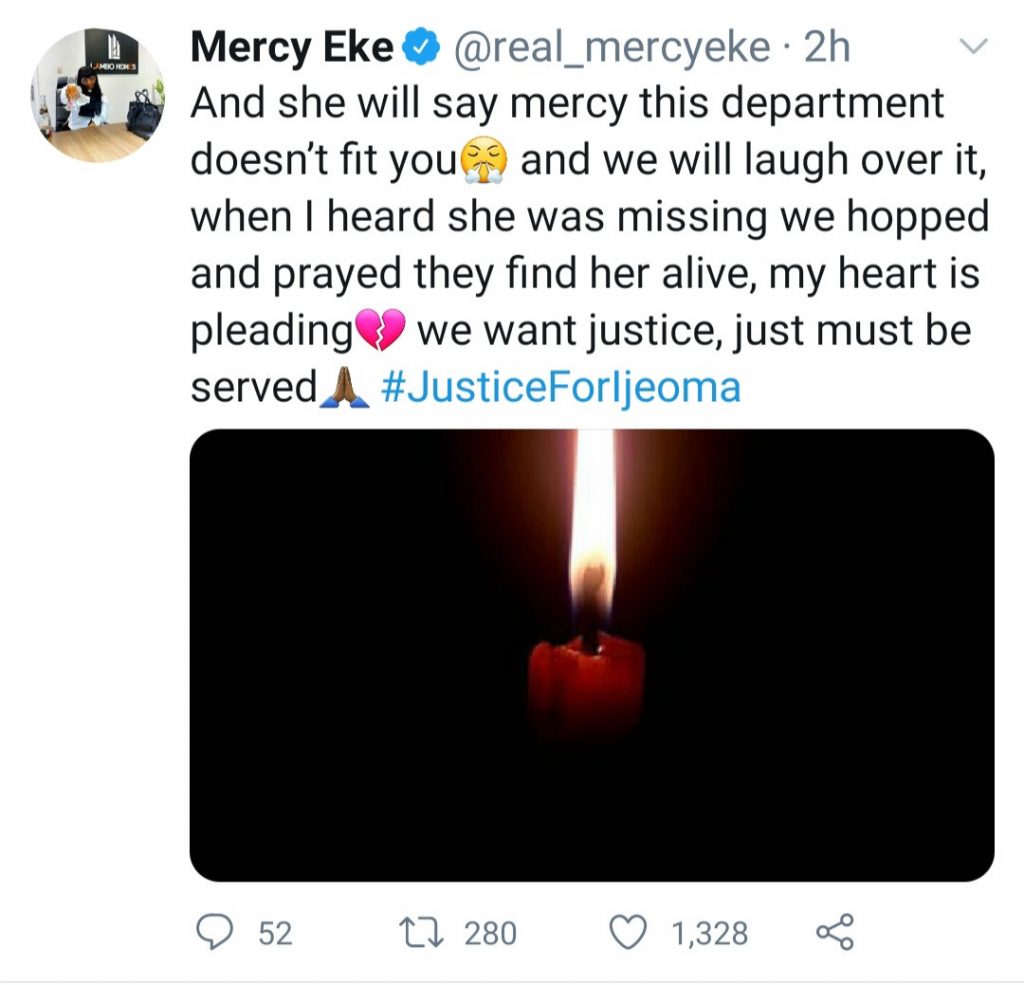Click the blue verified badge
1024x985 pixels.
[419, 49]
